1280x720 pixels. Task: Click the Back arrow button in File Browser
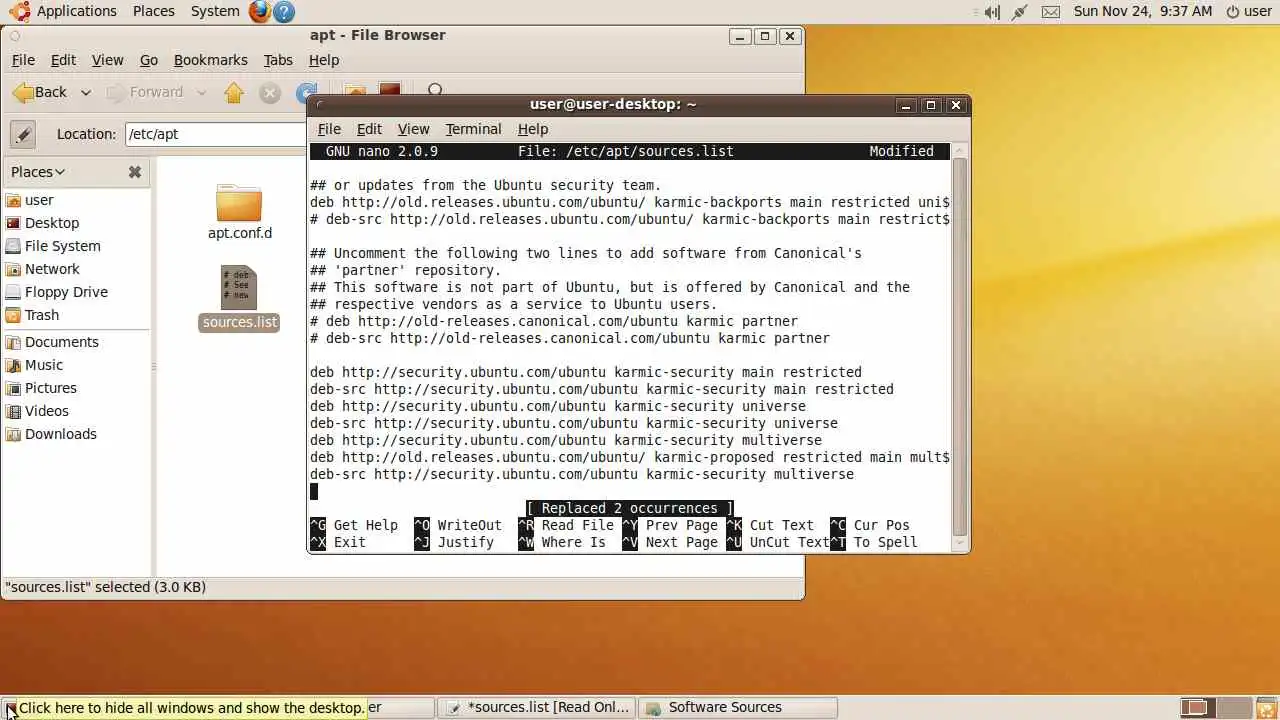pos(40,92)
